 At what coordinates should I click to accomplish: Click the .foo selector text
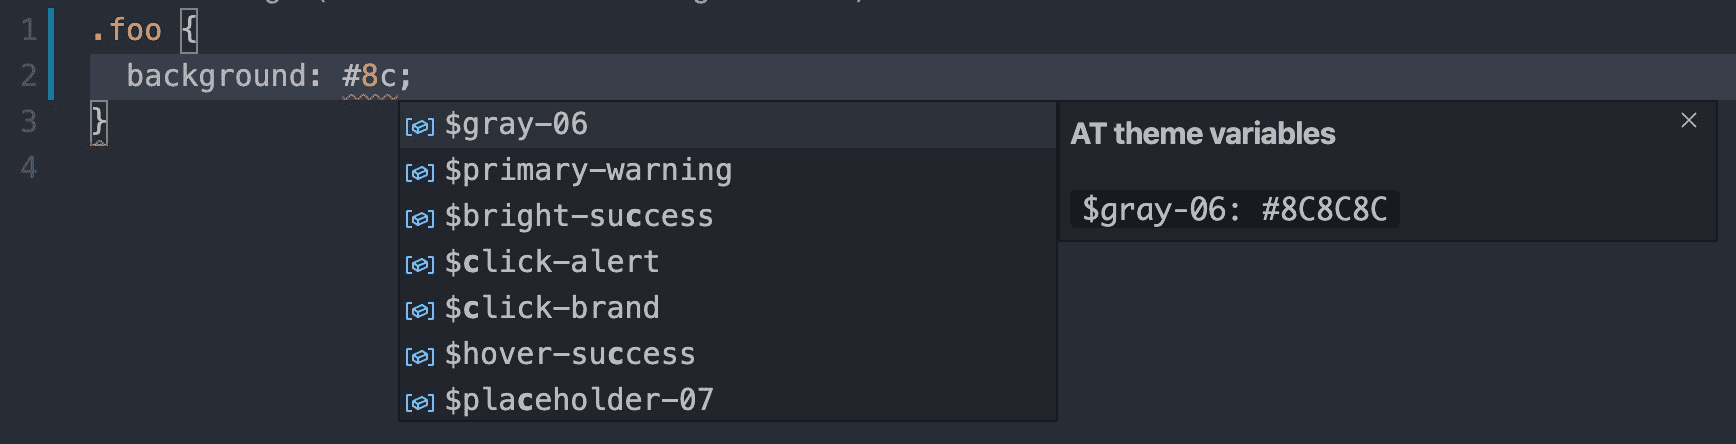click(x=126, y=30)
